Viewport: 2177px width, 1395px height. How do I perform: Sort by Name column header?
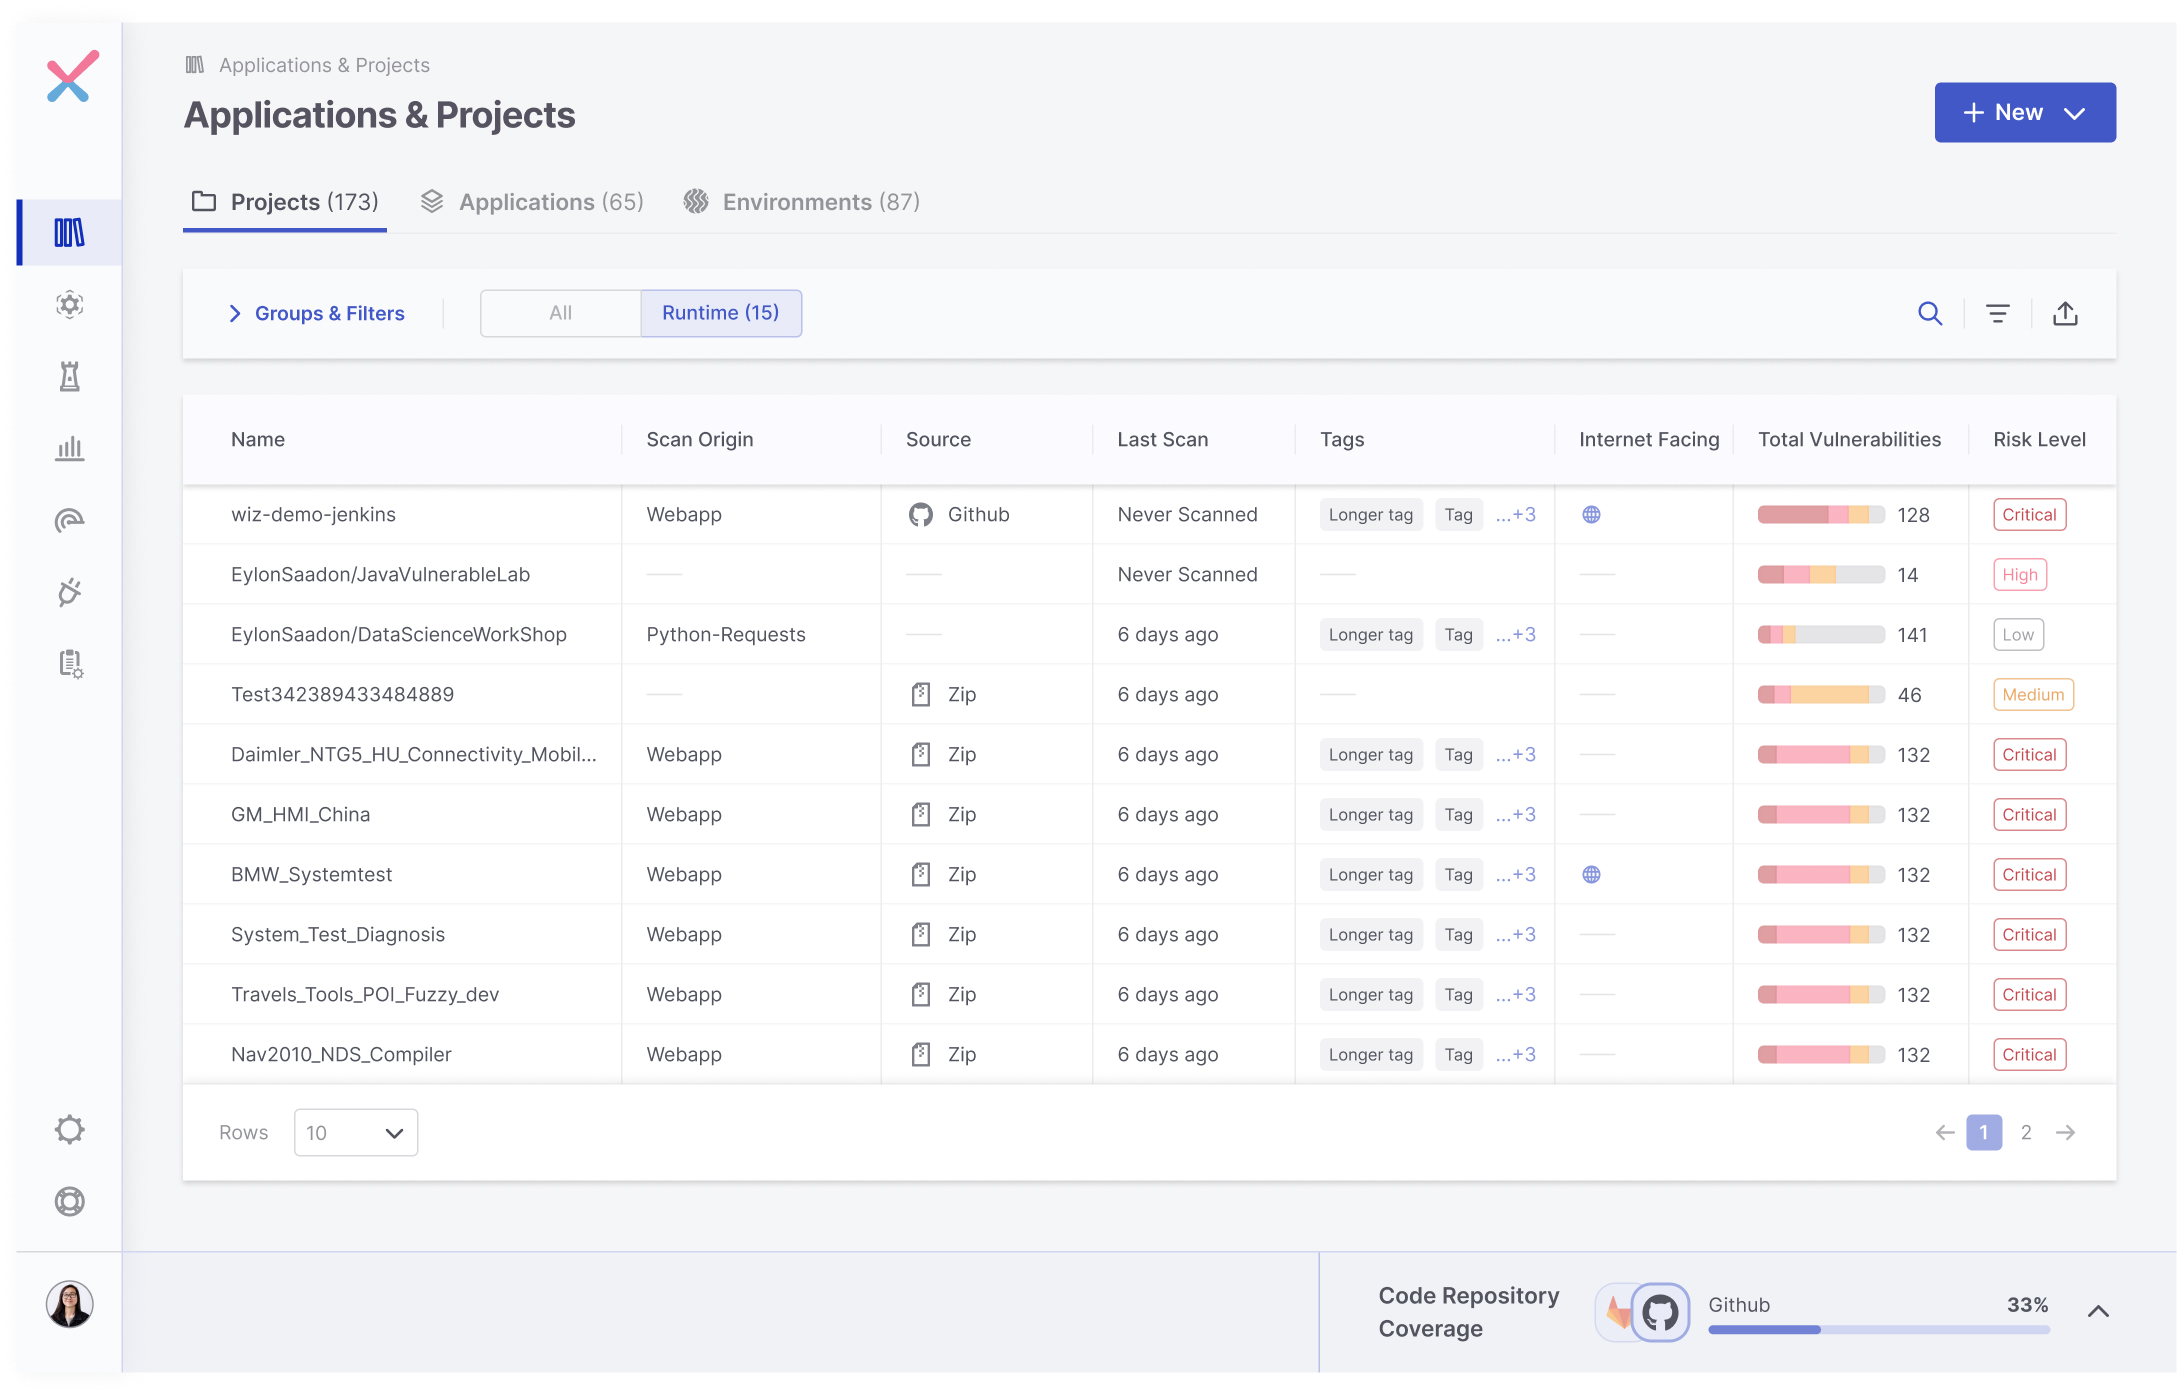(x=258, y=440)
